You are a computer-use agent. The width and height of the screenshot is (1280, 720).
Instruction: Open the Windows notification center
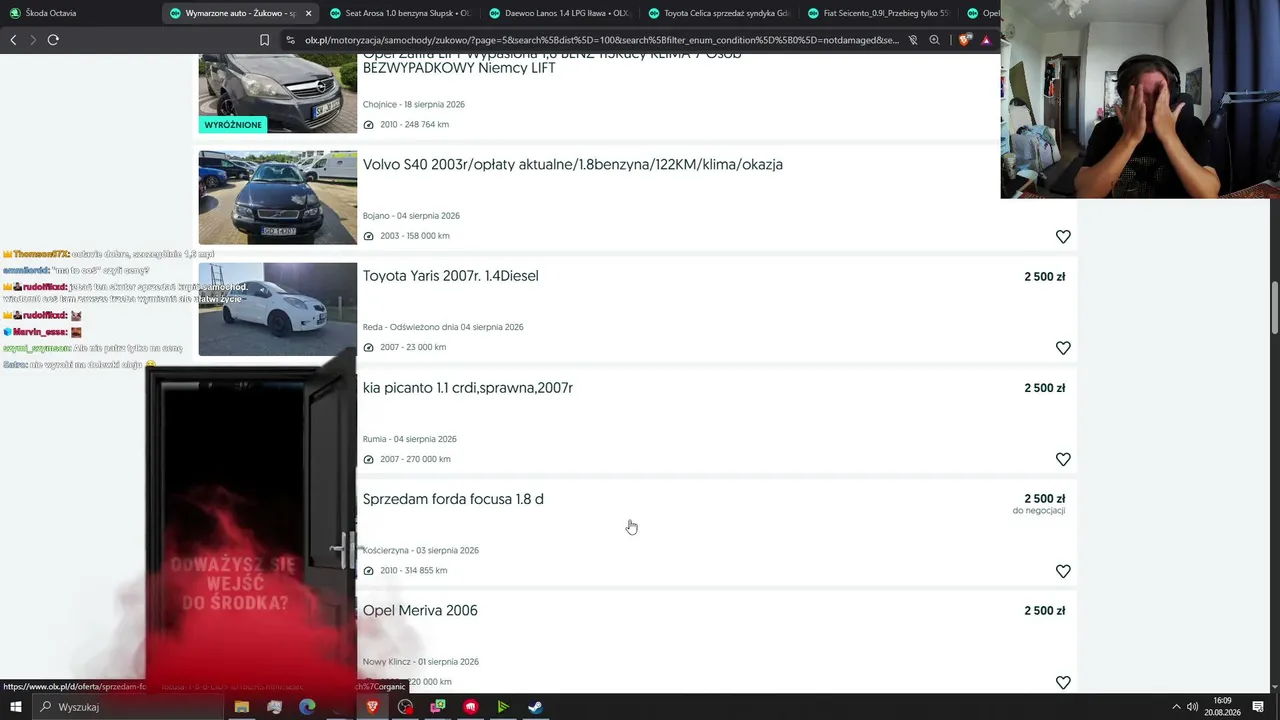coord(1258,707)
